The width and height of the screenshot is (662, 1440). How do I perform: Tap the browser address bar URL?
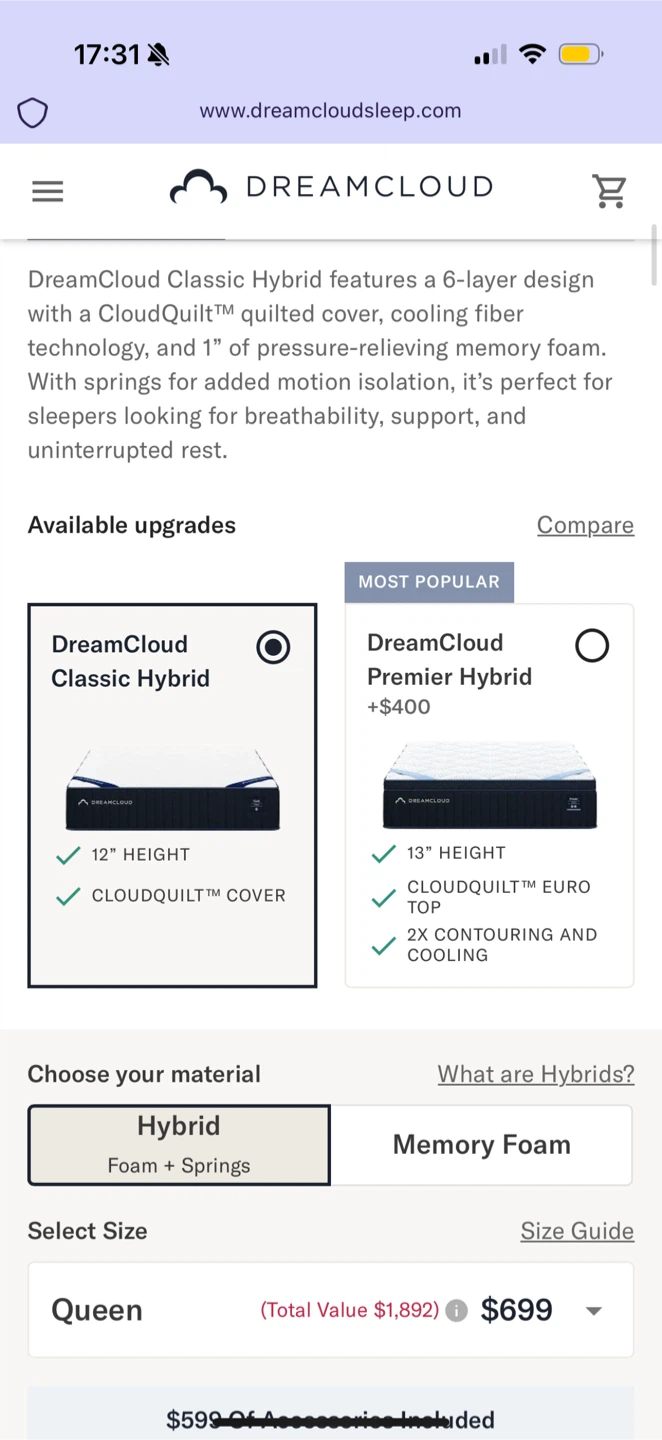(x=330, y=111)
